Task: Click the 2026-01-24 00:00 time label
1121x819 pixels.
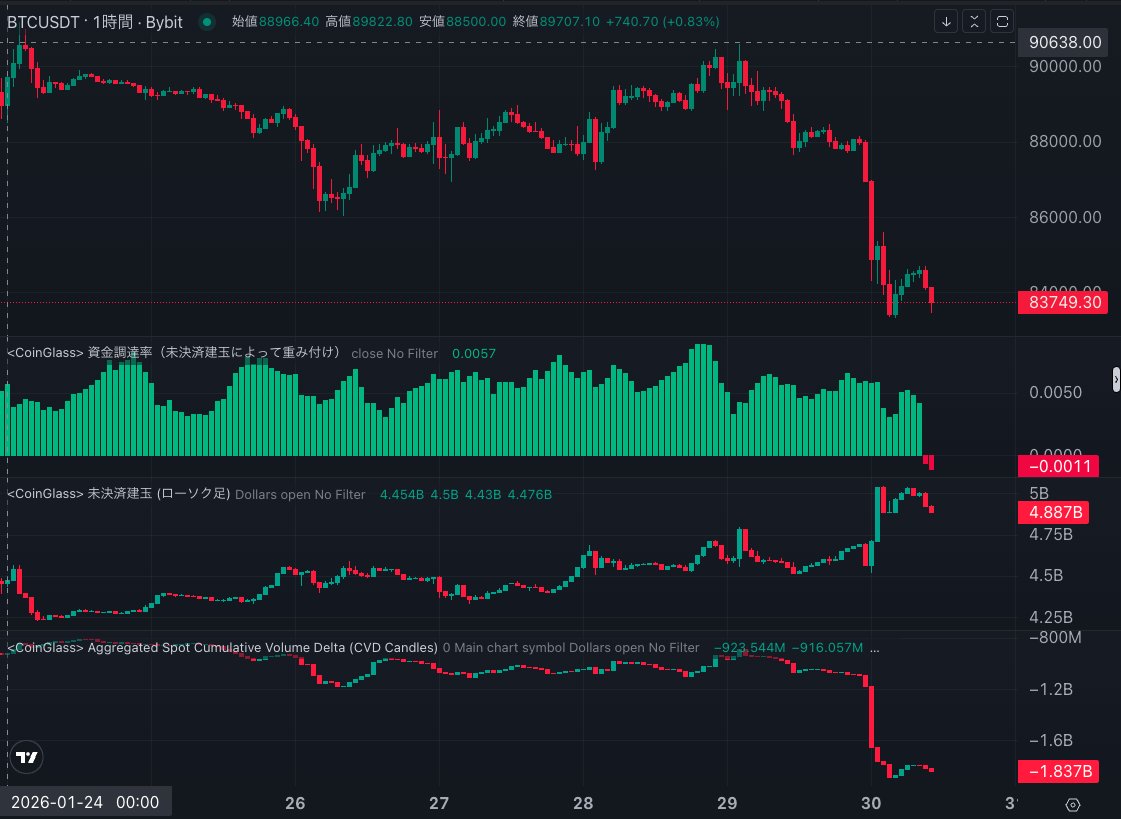Action: 85,802
